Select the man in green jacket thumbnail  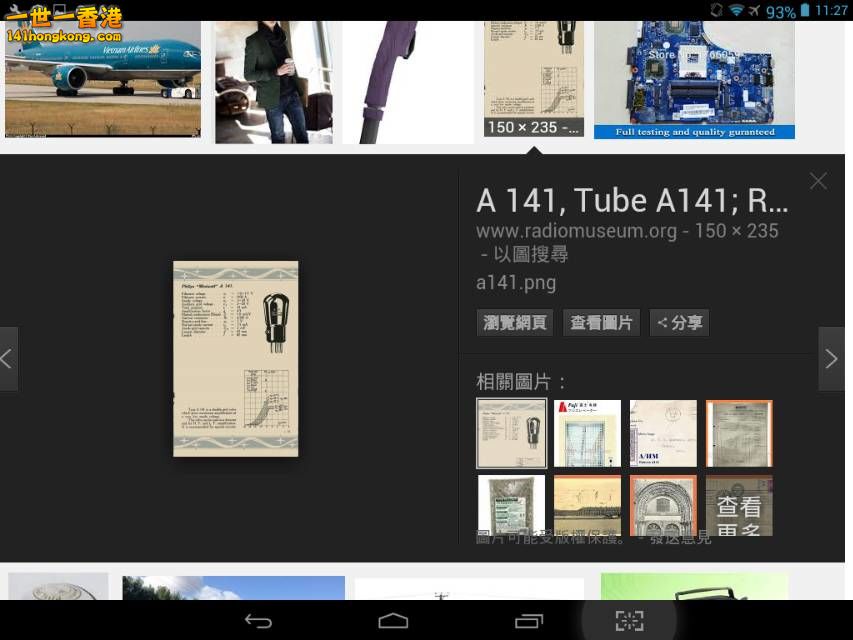(x=274, y=83)
